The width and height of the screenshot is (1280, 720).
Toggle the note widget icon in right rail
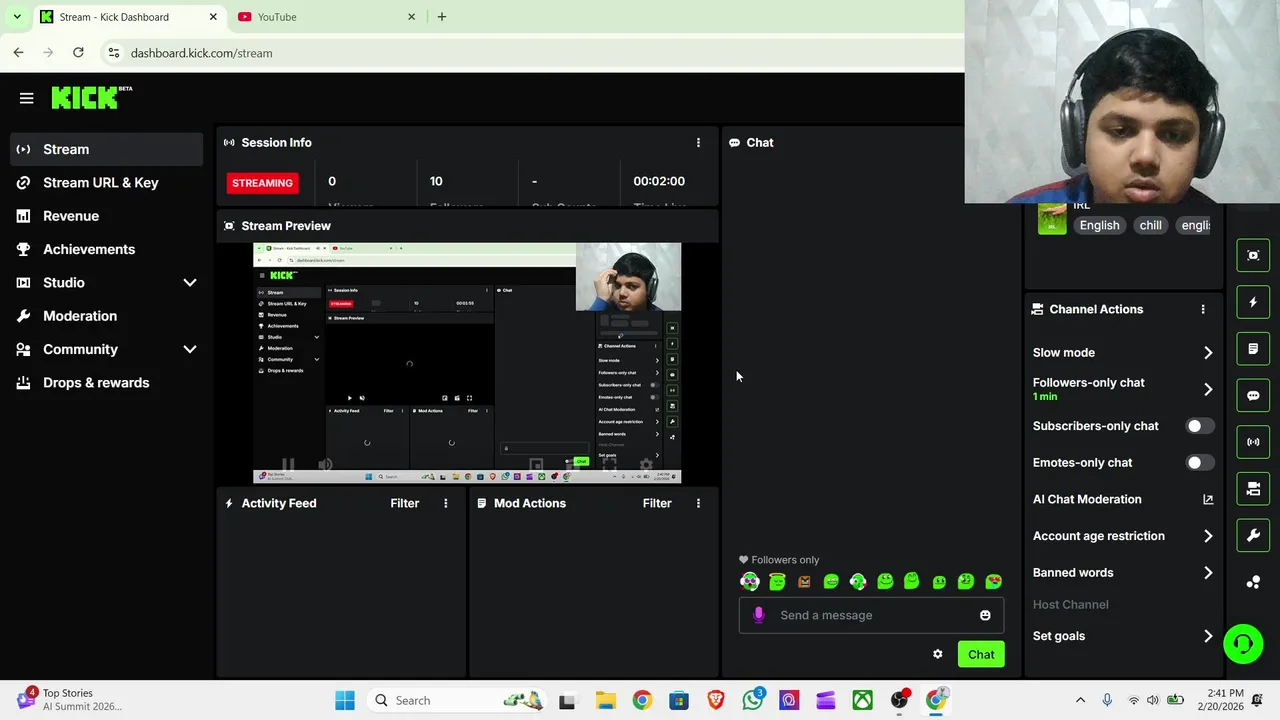pyautogui.click(x=1253, y=349)
